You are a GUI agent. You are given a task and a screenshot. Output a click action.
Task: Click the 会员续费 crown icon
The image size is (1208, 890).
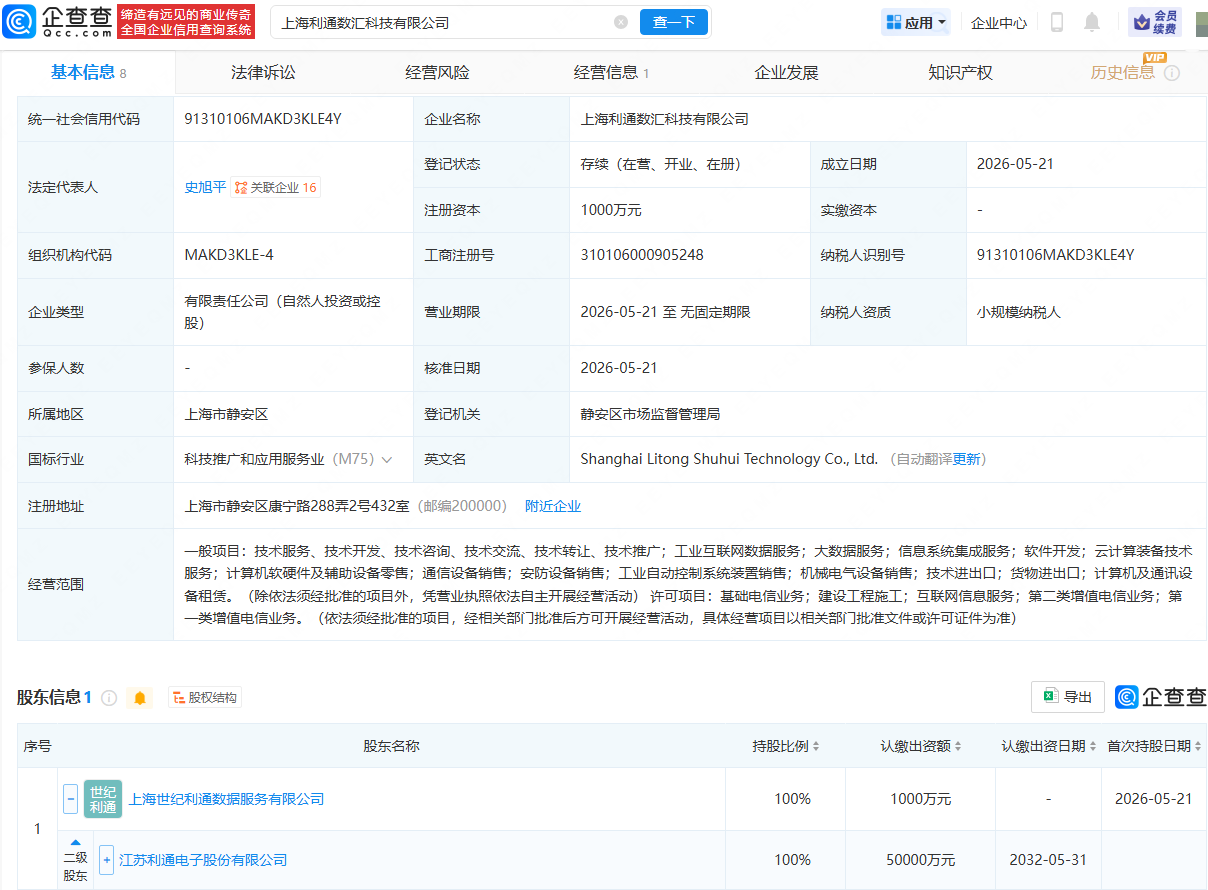coord(1156,22)
